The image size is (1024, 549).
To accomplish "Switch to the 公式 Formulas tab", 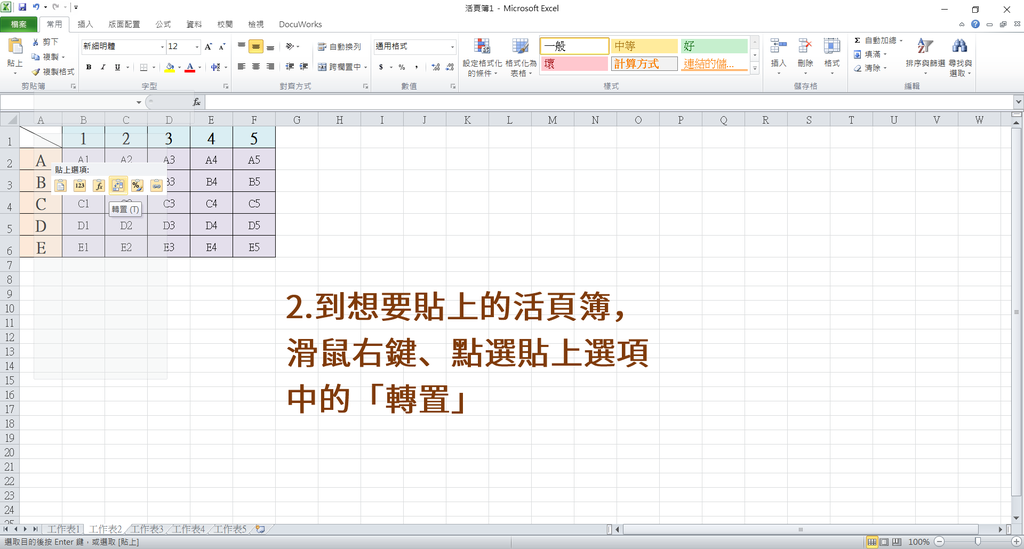I will click(x=163, y=24).
